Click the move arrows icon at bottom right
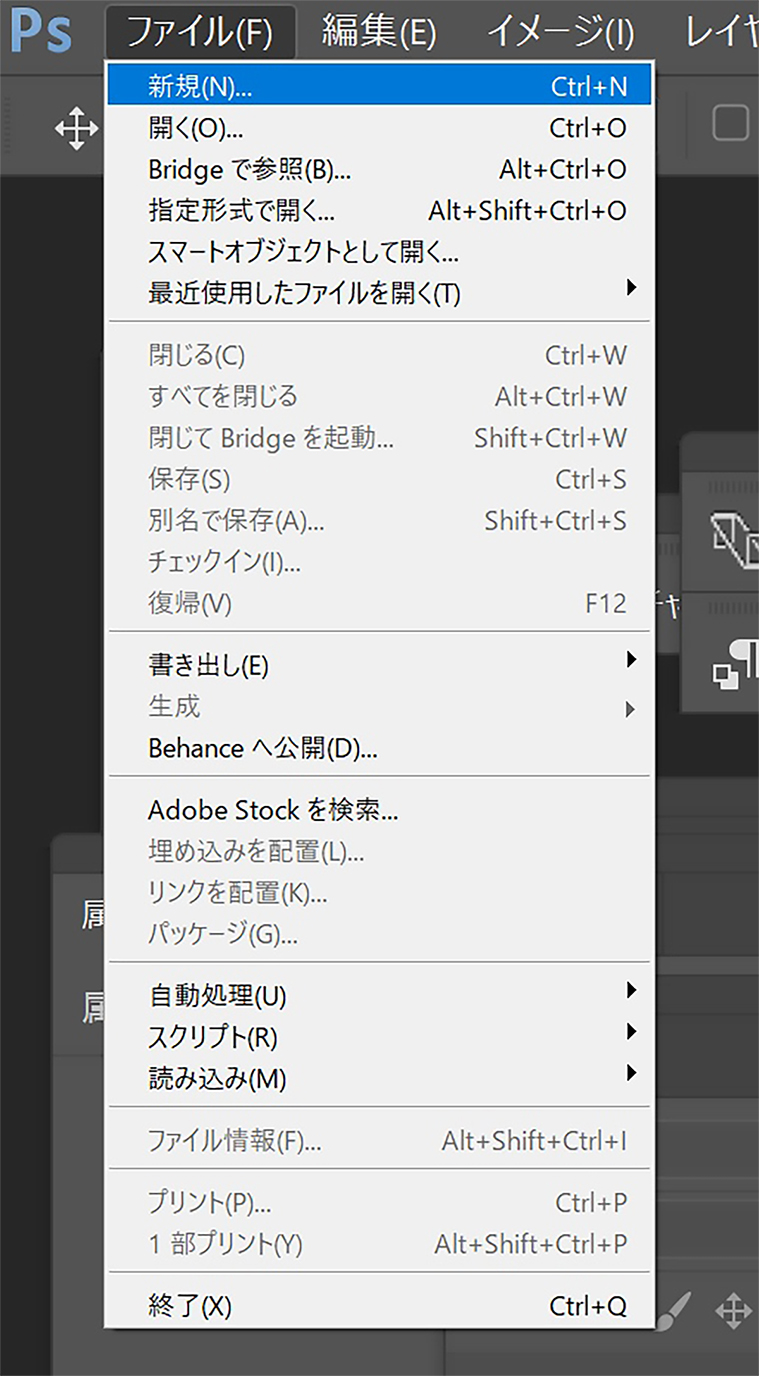The image size is (759, 1376). pyautogui.click(x=733, y=1310)
